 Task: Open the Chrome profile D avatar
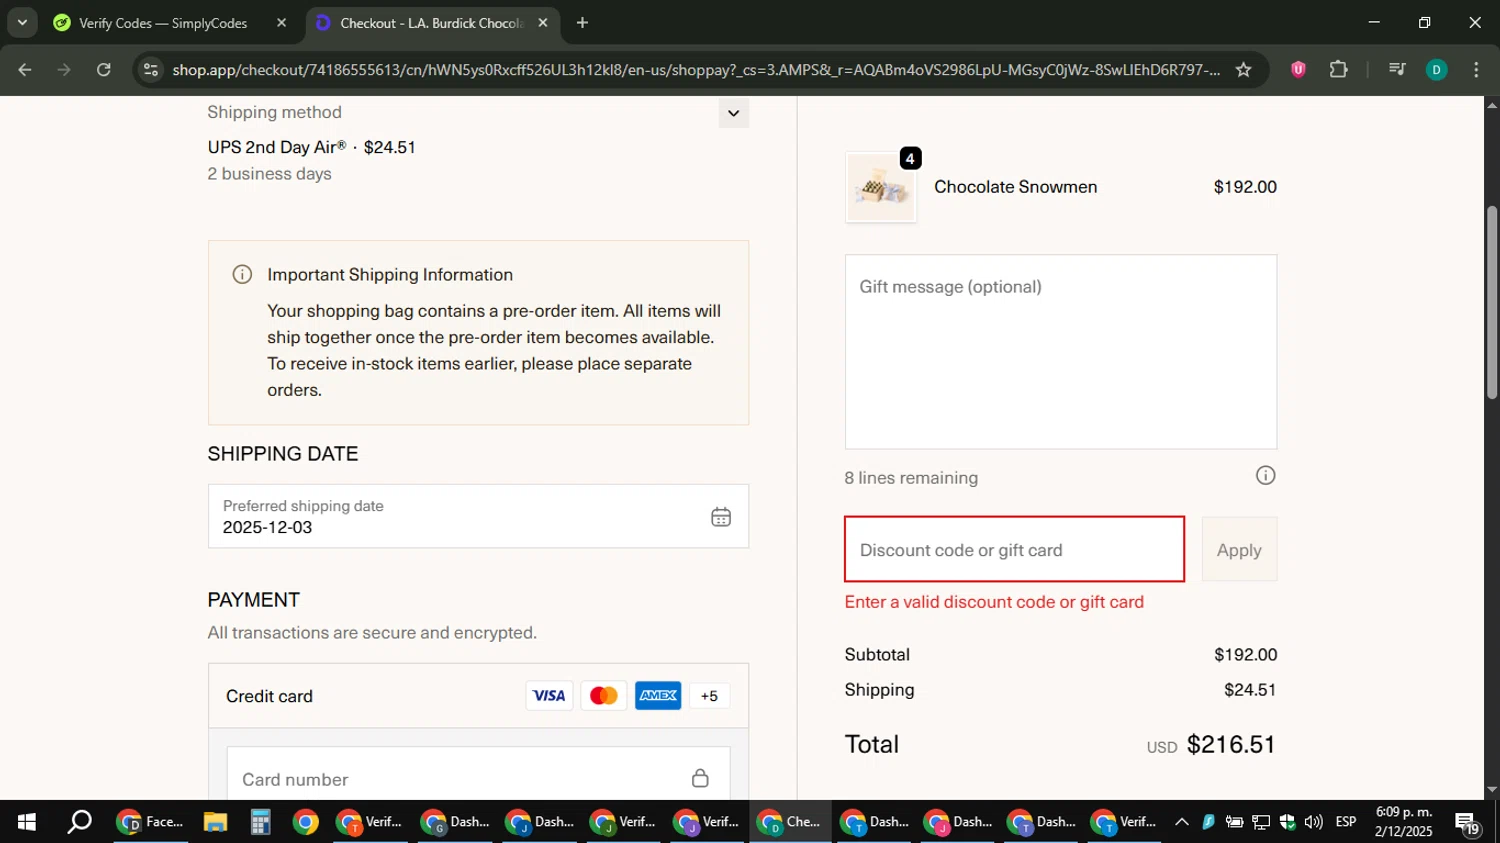(x=1436, y=69)
